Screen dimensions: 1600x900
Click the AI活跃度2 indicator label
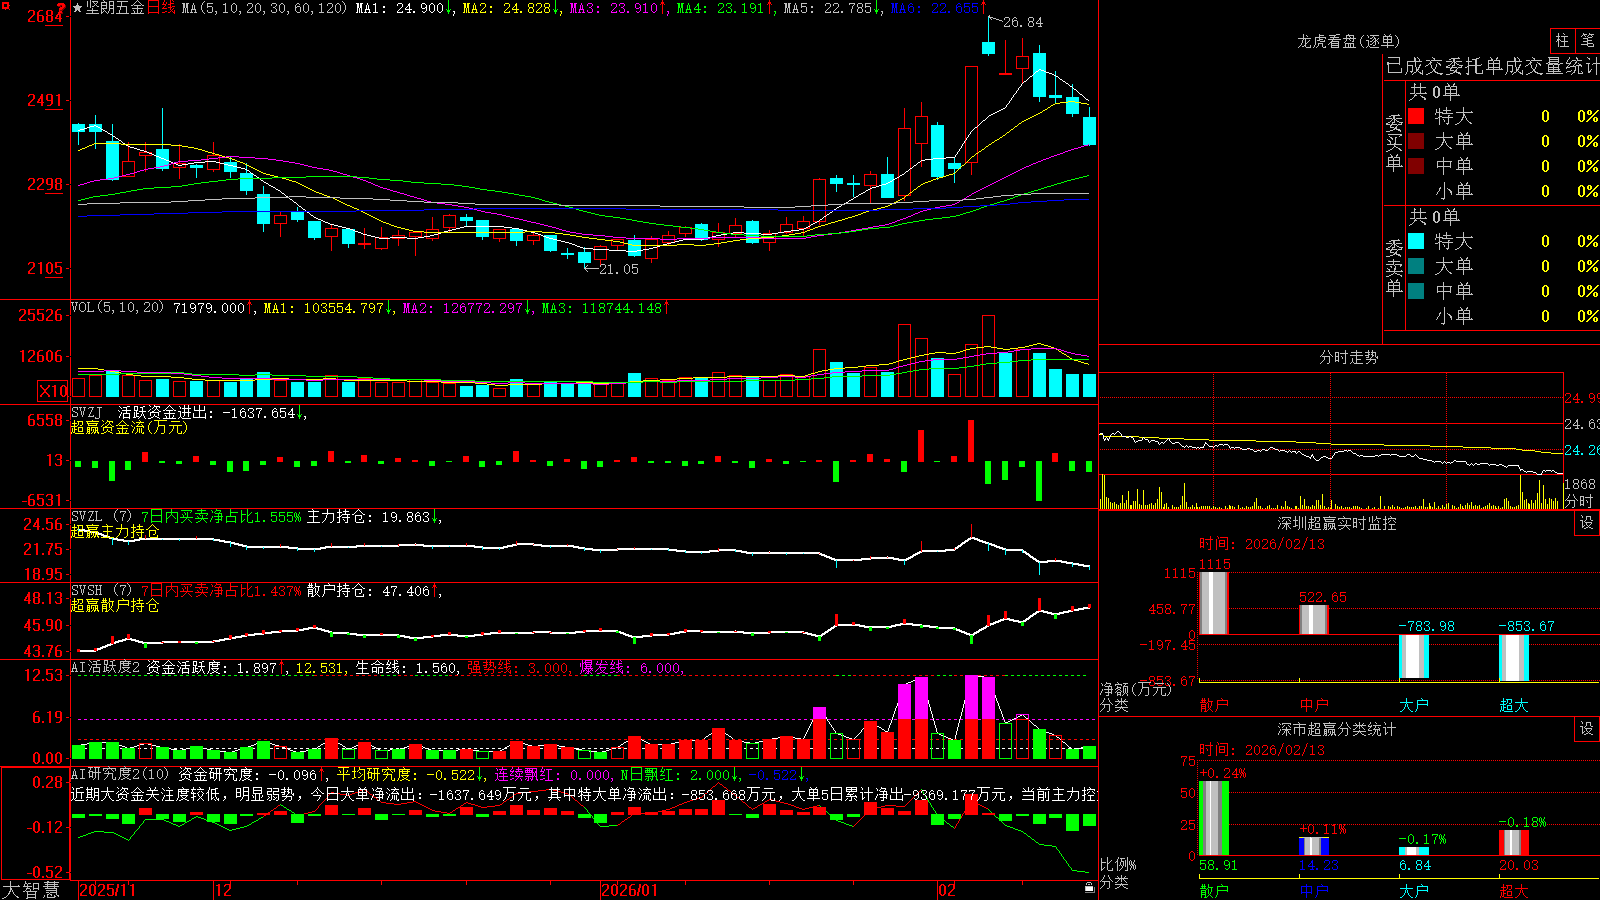105,668
